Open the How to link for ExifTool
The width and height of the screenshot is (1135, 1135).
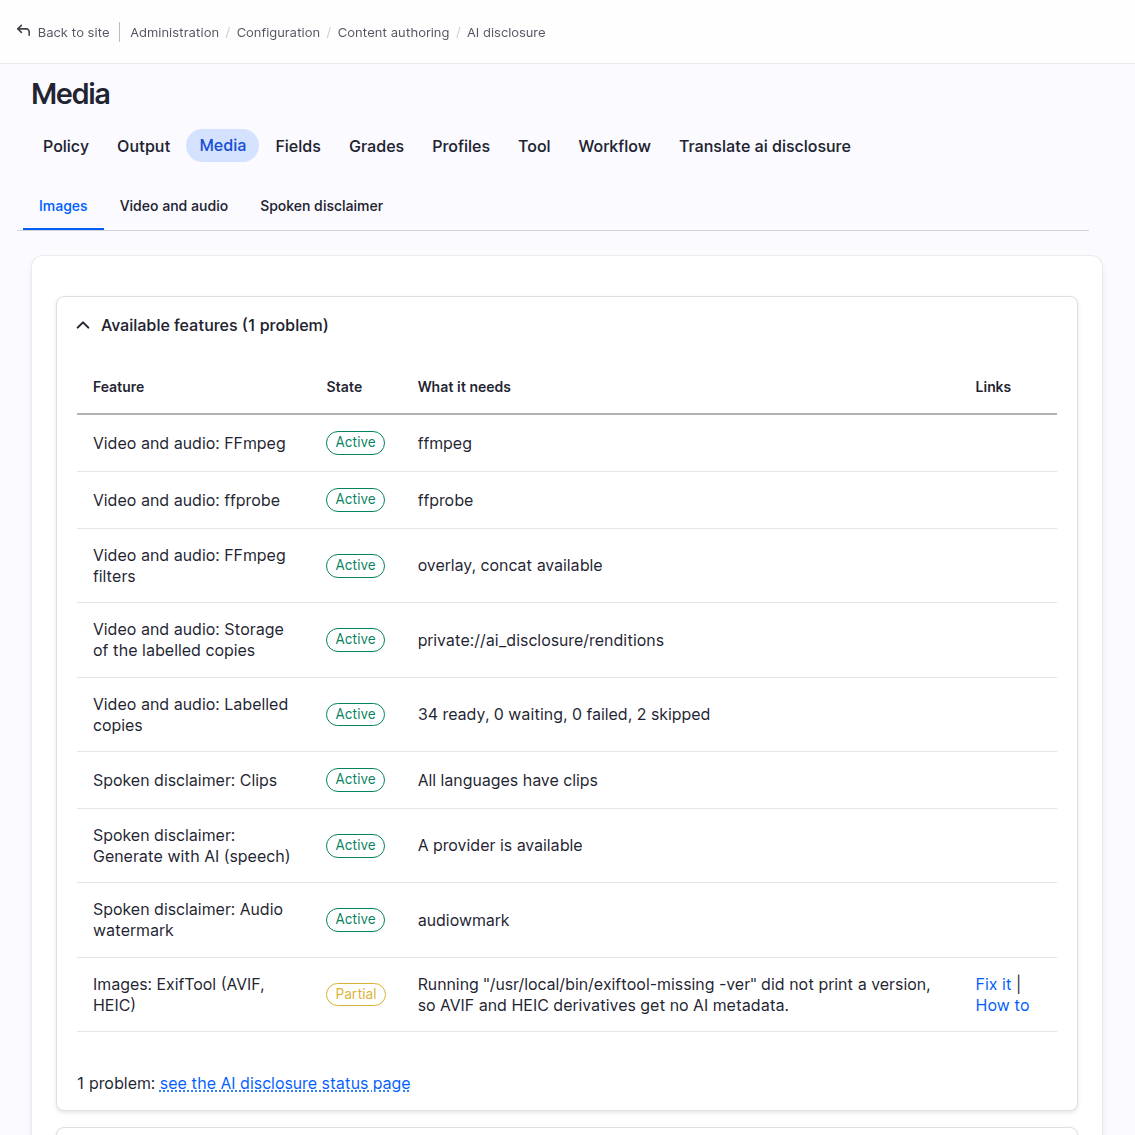click(x=1003, y=1005)
